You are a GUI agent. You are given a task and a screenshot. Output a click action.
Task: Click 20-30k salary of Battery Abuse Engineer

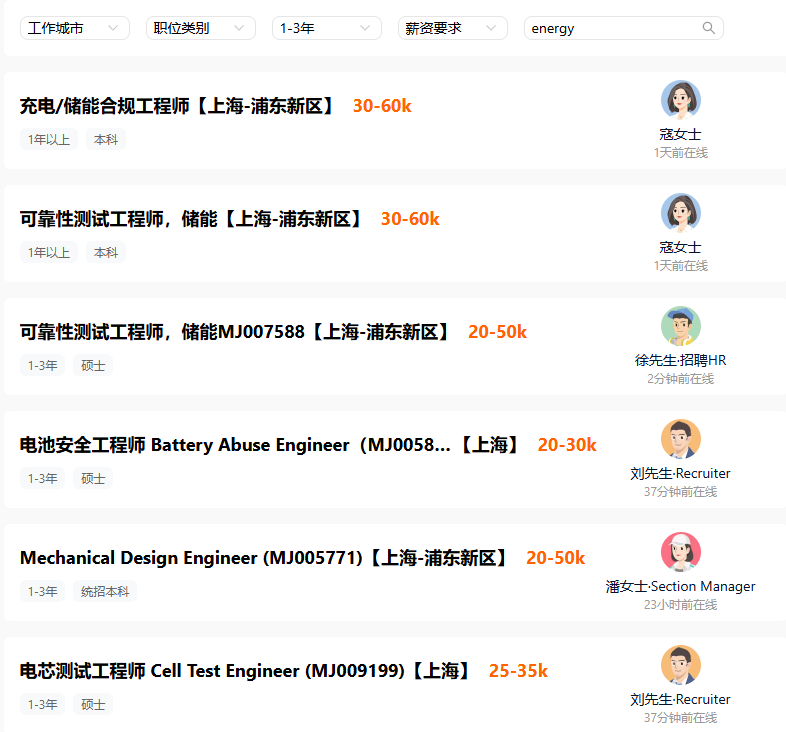point(567,445)
